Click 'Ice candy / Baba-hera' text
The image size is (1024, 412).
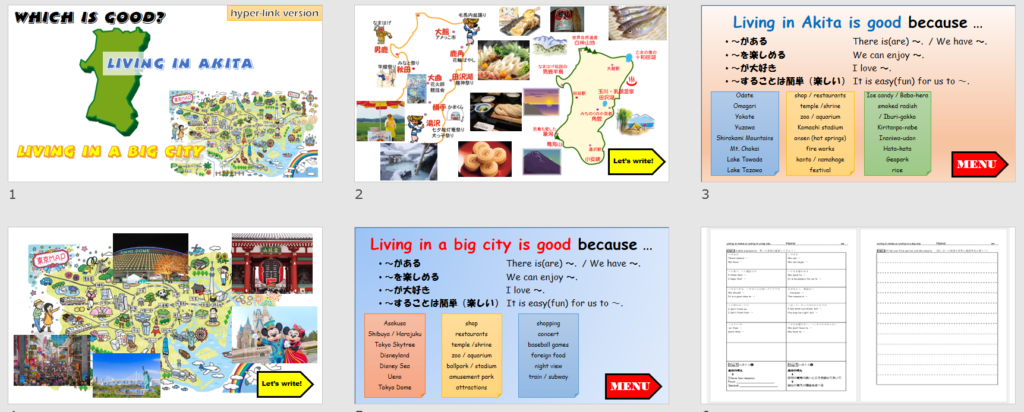[899, 95]
